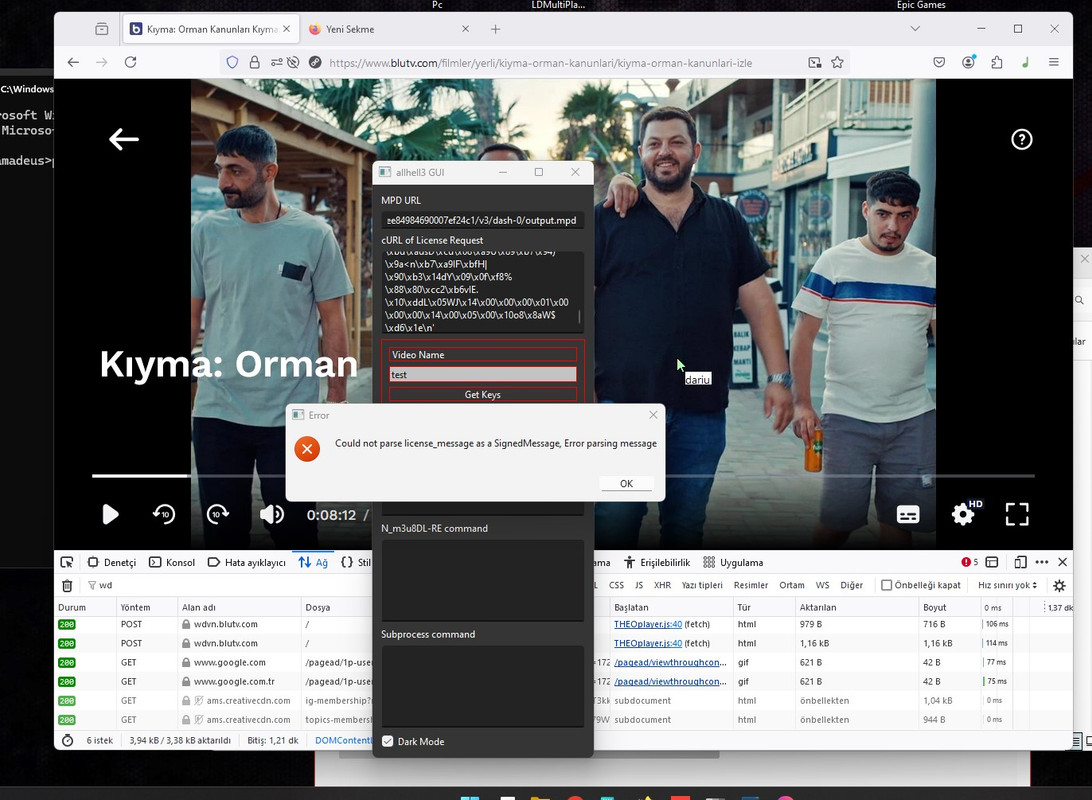
Task: Filter network requests by Diğer
Action: (851, 586)
